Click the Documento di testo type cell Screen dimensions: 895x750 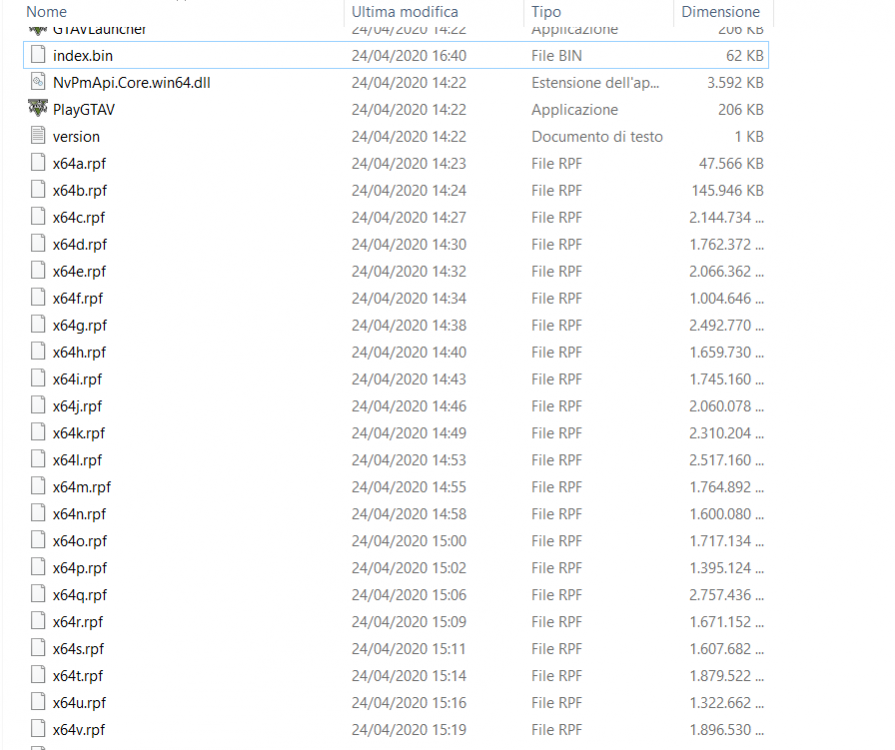597,136
